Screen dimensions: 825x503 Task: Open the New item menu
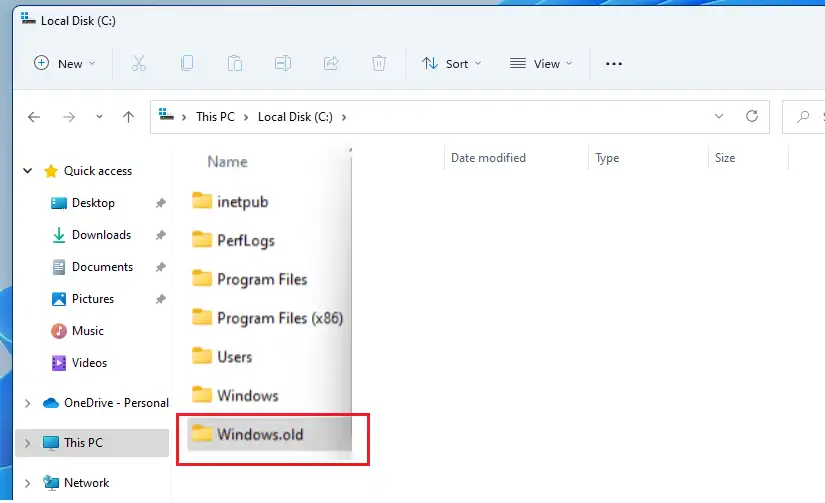click(64, 64)
